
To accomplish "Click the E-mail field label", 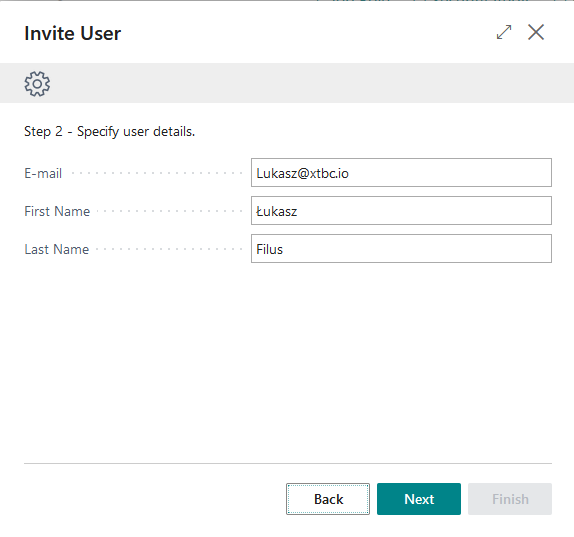I will click(43, 173).
